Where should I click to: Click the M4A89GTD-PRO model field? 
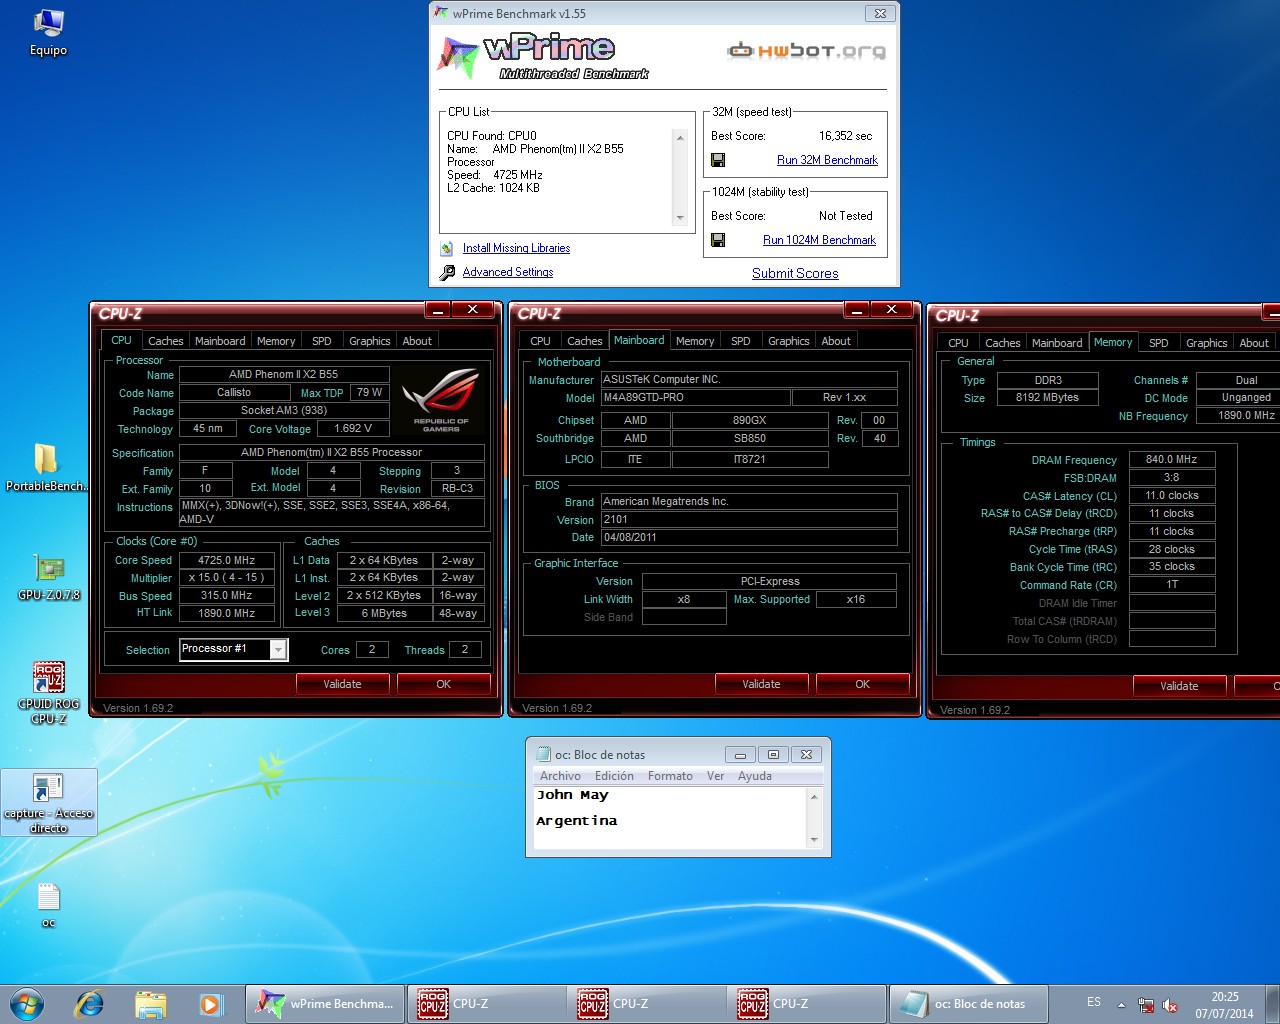point(694,397)
